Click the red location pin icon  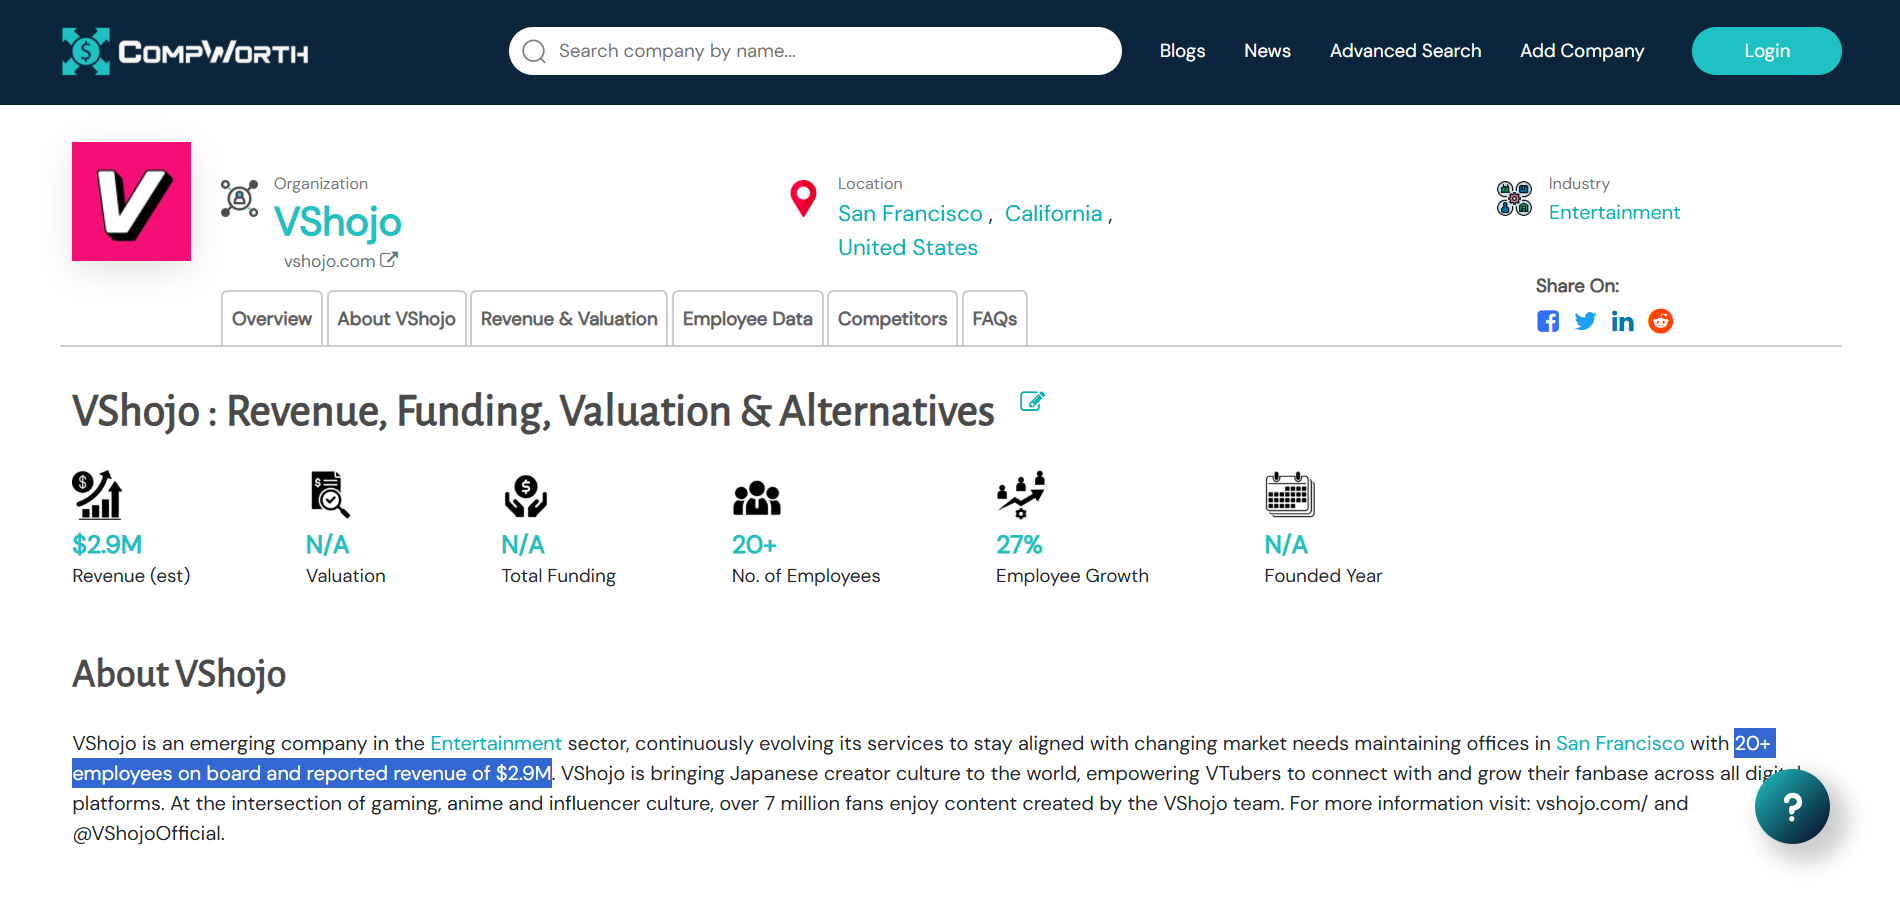point(803,198)
